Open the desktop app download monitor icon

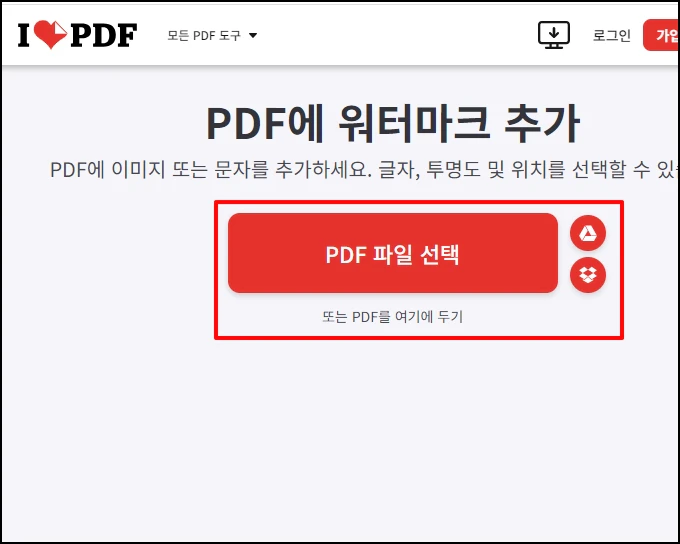coord(554,35)
